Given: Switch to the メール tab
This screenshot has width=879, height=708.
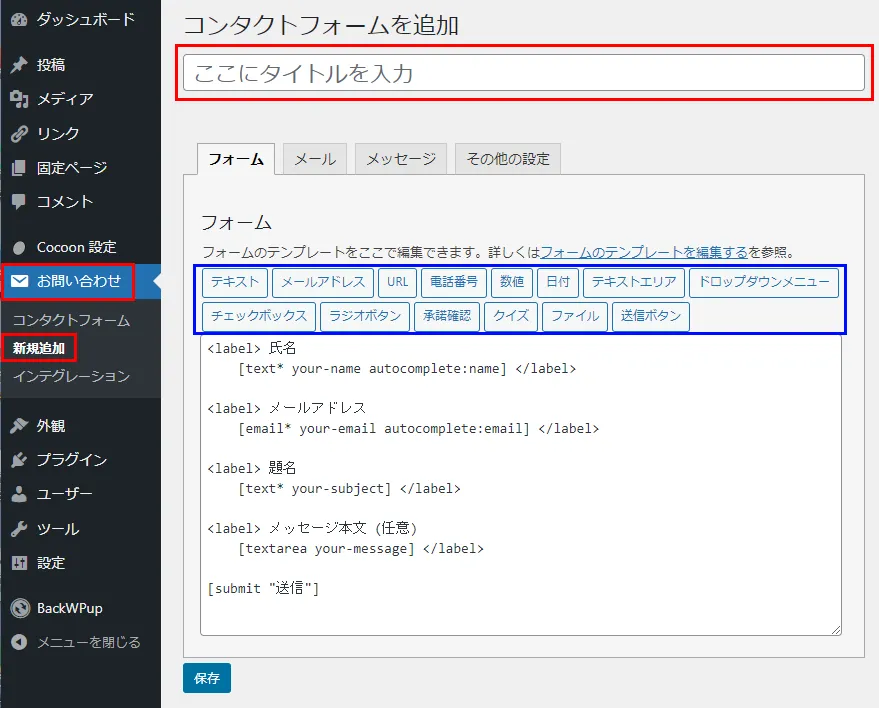Looking at the screenshot, I should [315, 159].
